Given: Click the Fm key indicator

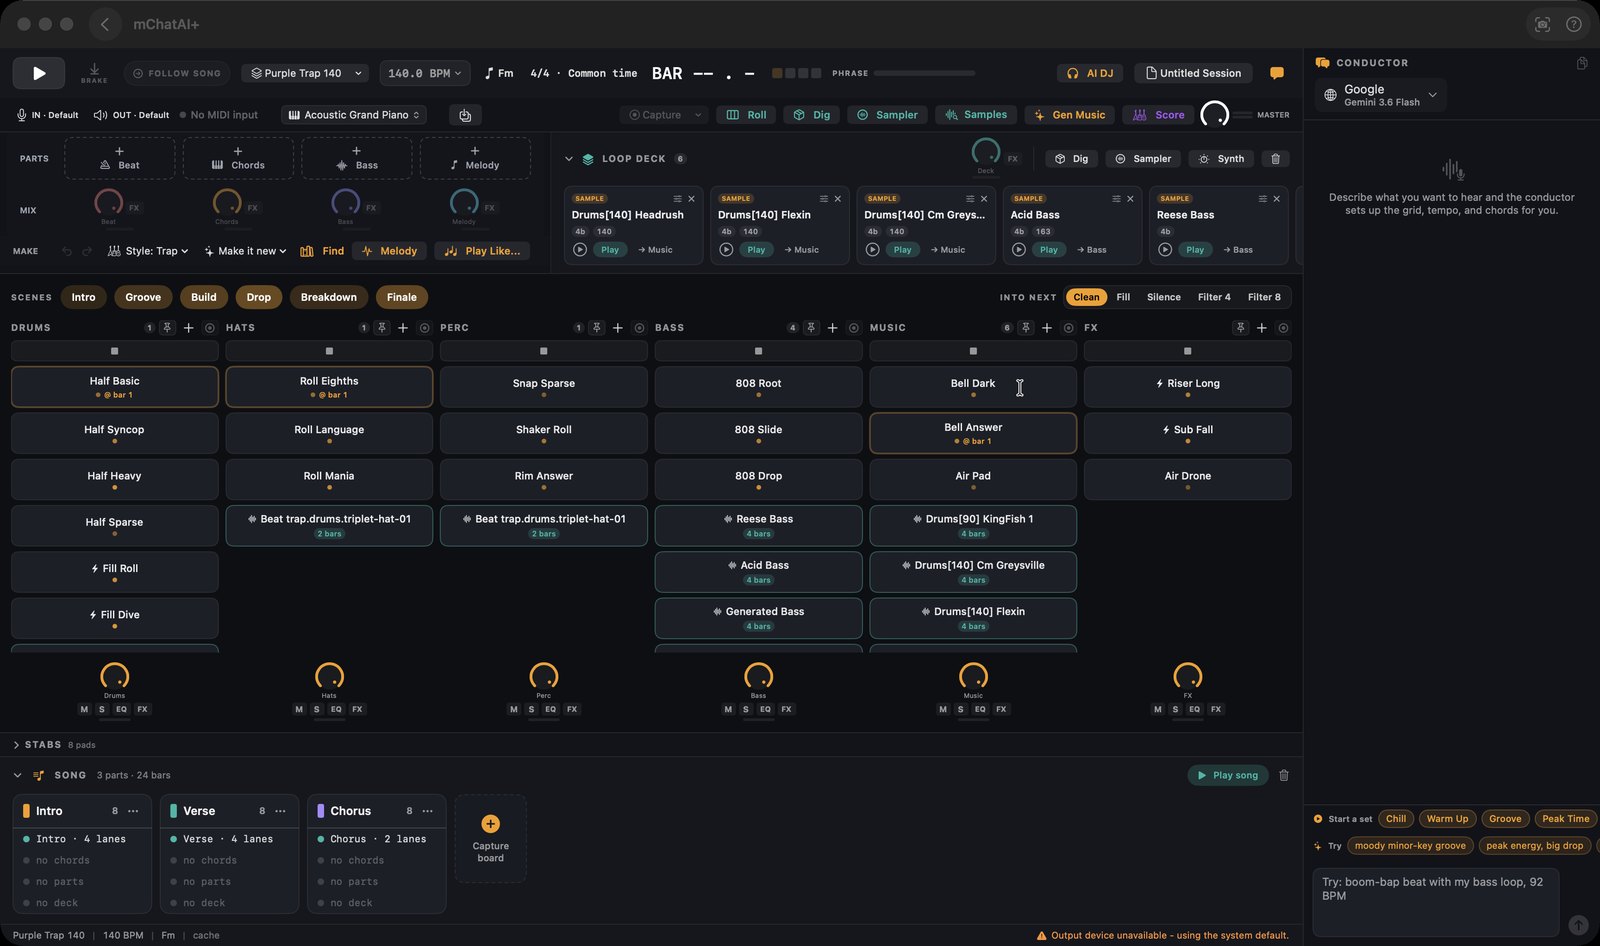Looking at the screenshot, I should click(x=499, y=73).
